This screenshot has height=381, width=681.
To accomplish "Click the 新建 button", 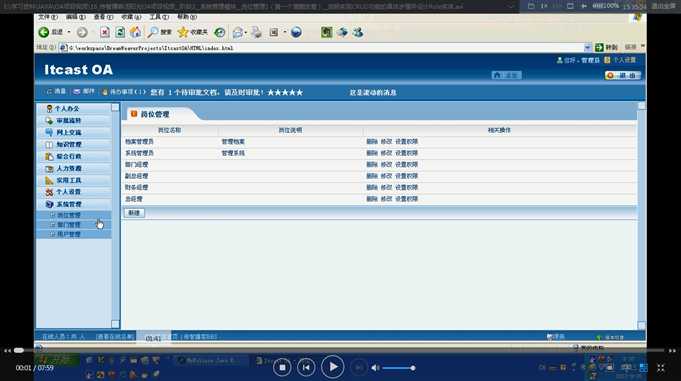I will 134,213.
